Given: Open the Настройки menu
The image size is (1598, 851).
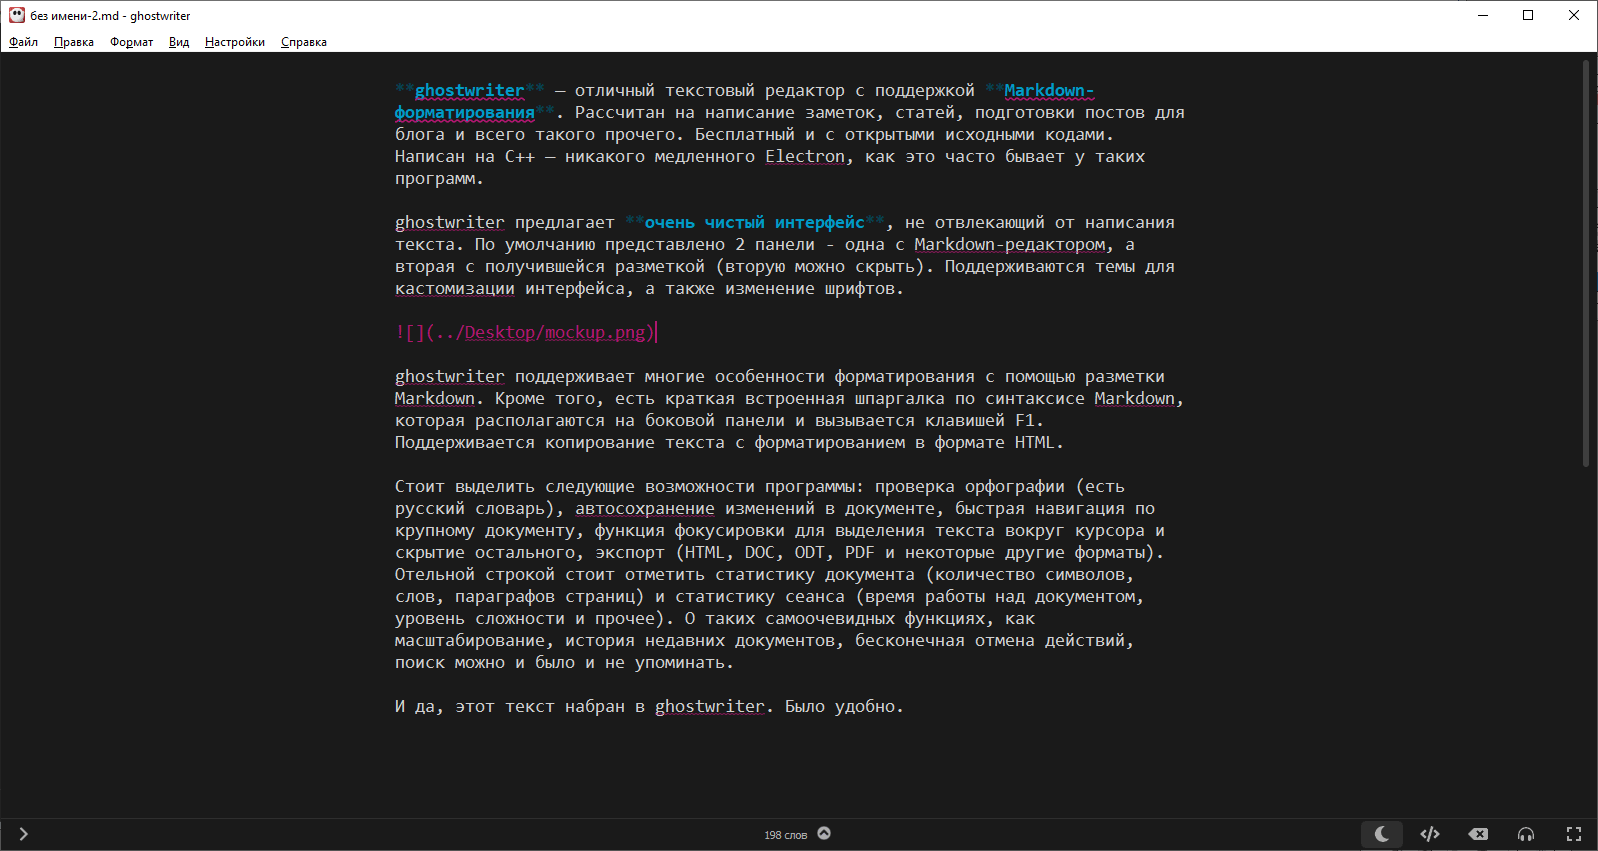Looking at the screenshot, I should tap(235, 42).
